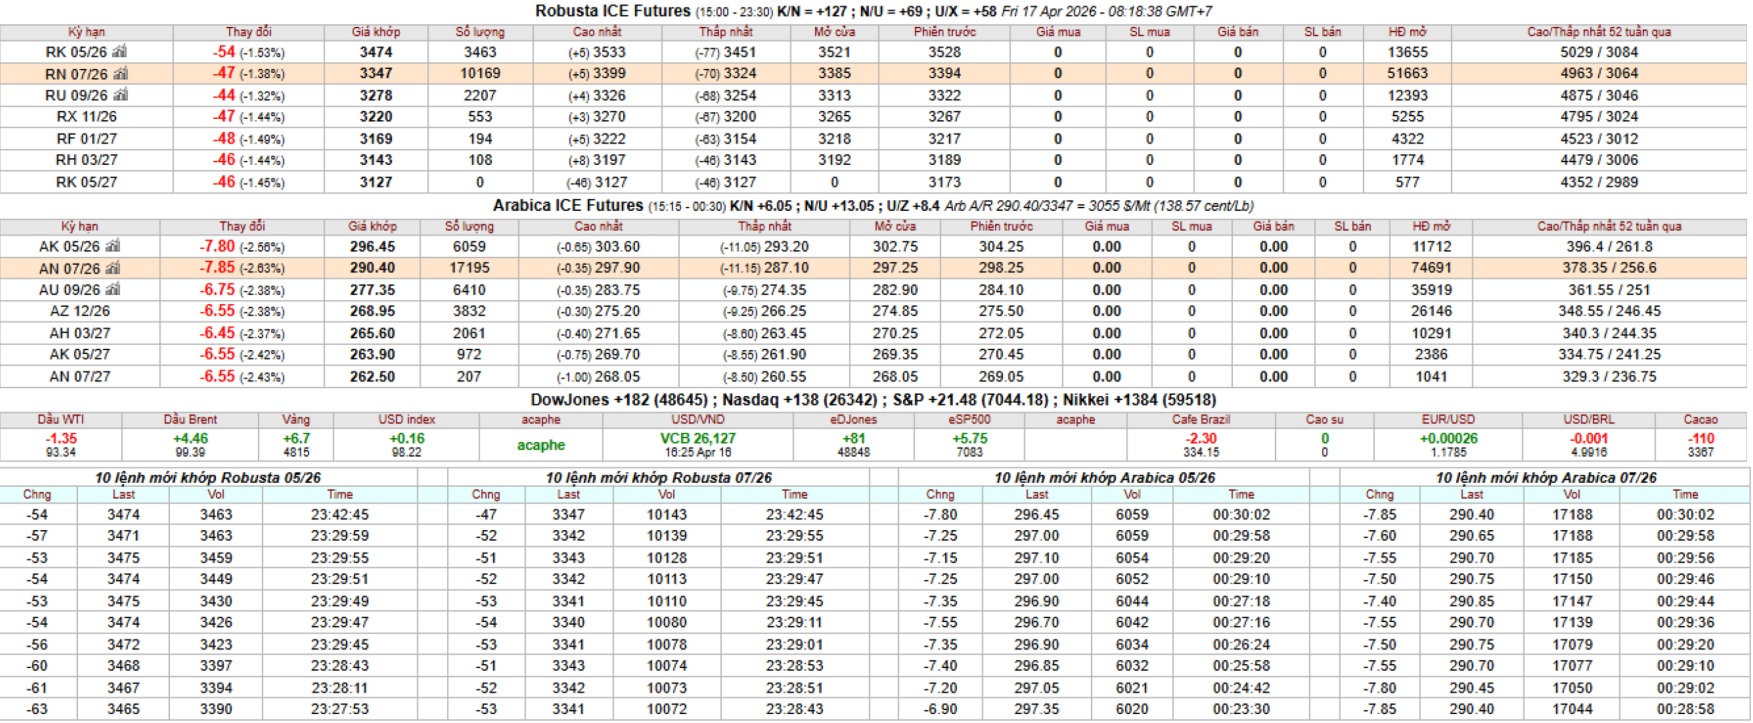The image size is (1753, 723).
Task: Click the Arabica ICE Futures title
Action: pos(567,205)
